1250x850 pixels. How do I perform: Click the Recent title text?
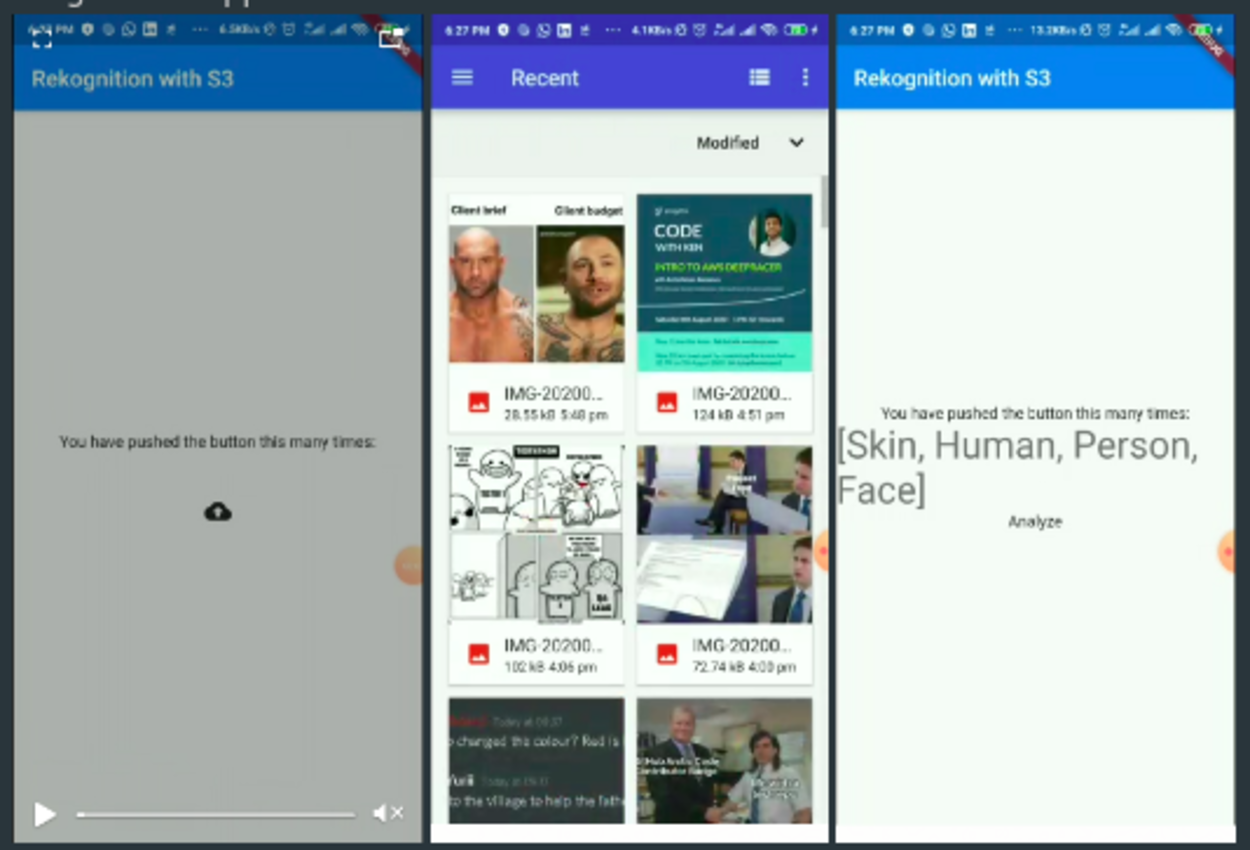click(545, 78)
